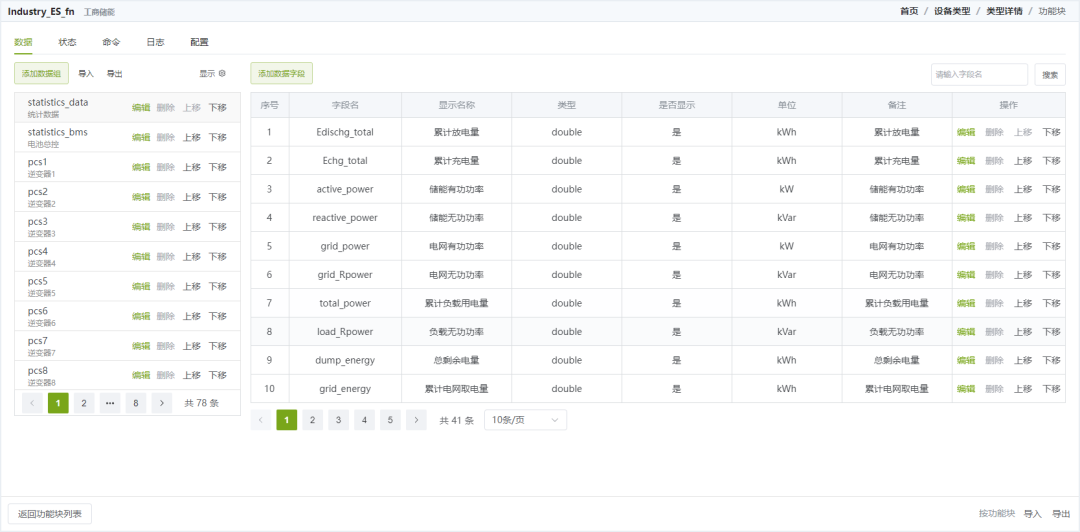
Task: Click ellipsis to jump pages in group list
Action: (110, 403)
